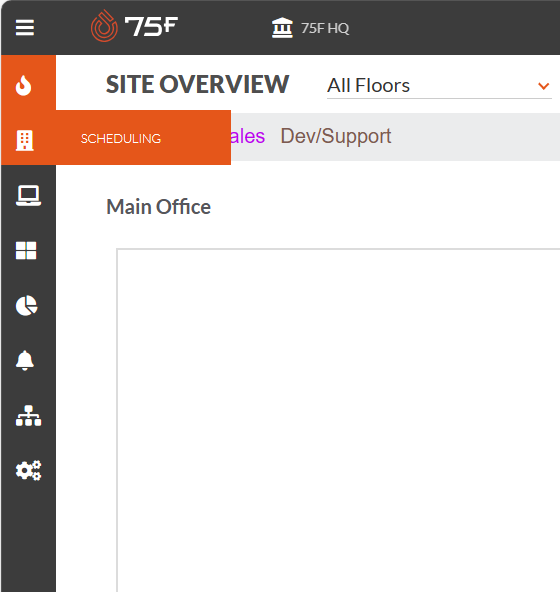Click inside the Main Office floor plan area
560x592 pixels.
(x=338, y=420)
